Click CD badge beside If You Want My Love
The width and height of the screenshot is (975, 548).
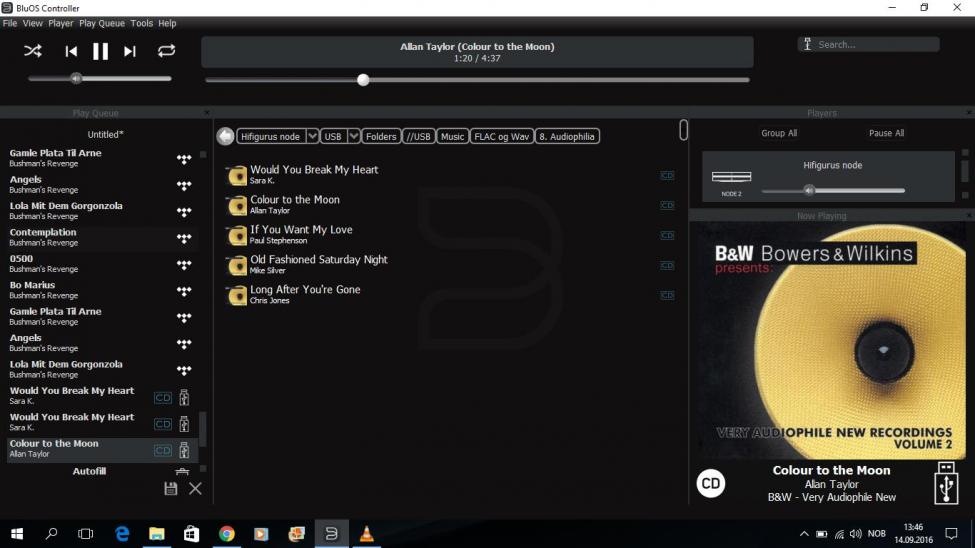(x=667, y=235)
